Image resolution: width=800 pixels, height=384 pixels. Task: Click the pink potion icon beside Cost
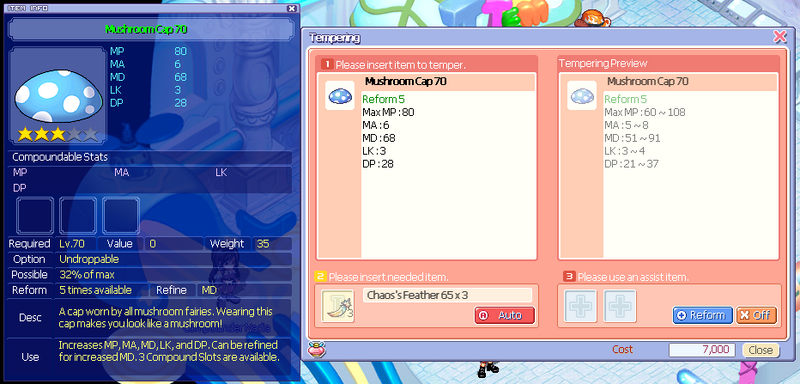point(317,350)
